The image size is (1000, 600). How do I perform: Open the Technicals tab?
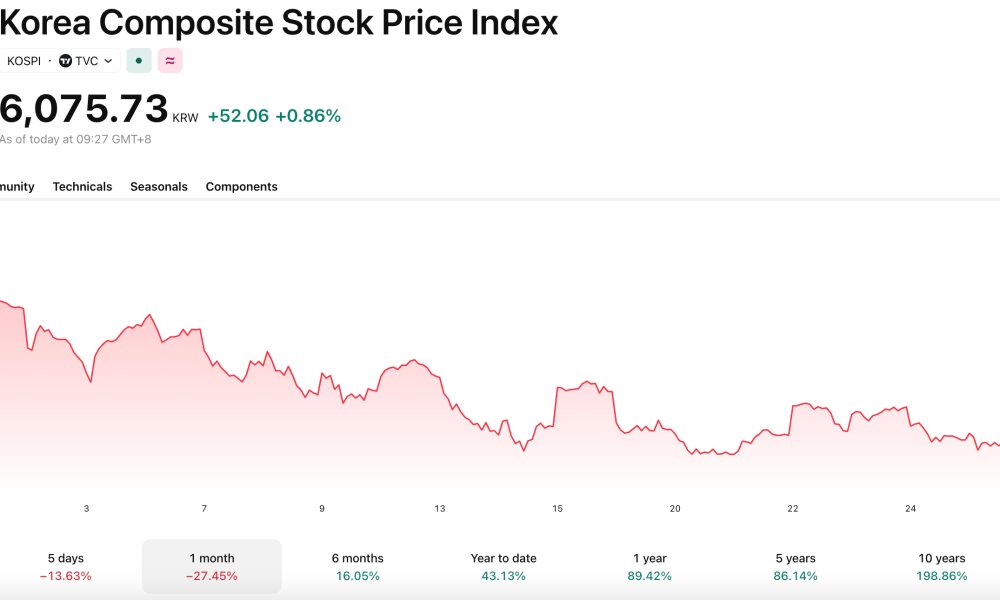coord(82,187)
